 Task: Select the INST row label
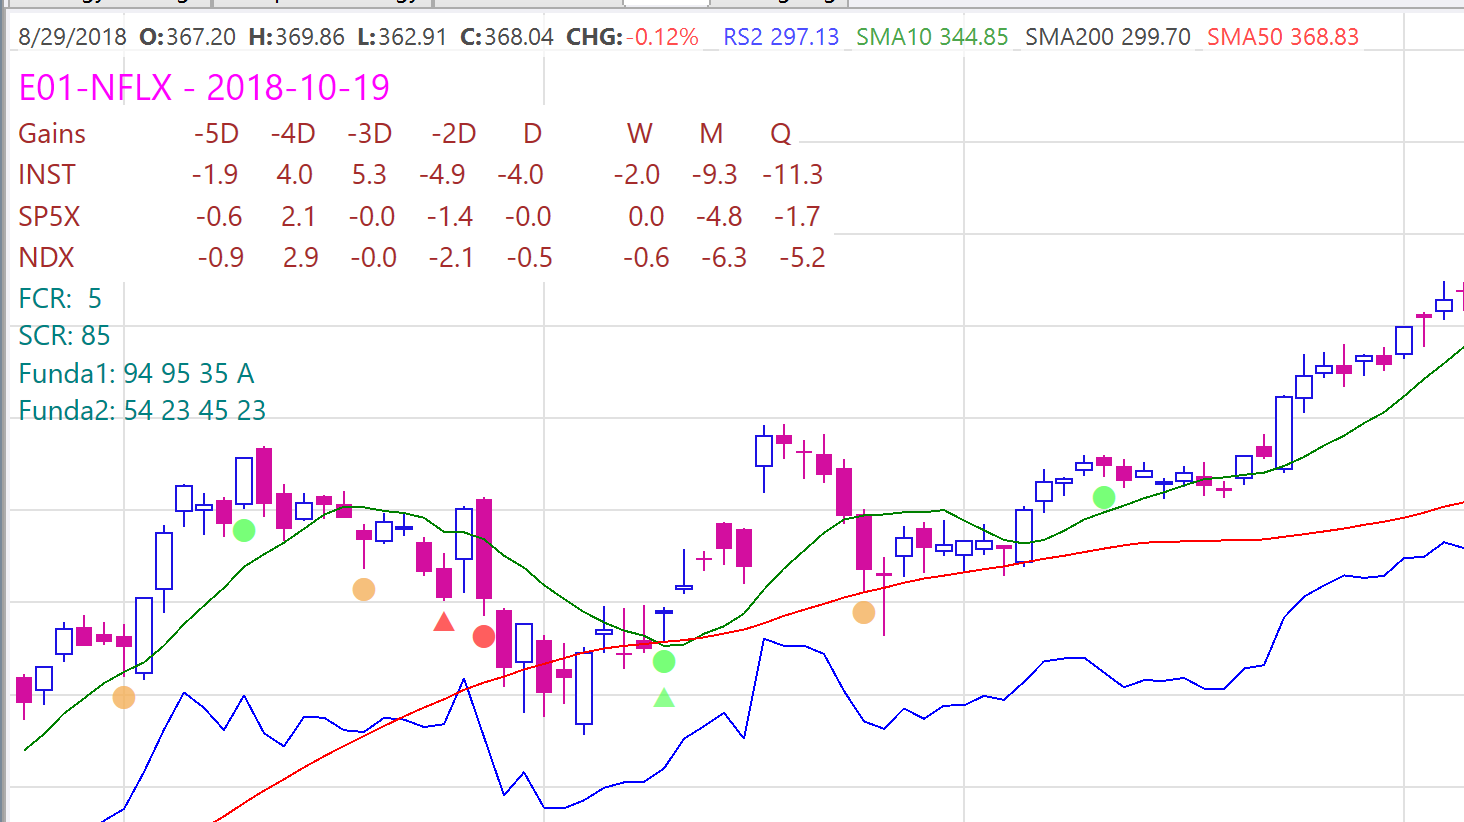47,175
